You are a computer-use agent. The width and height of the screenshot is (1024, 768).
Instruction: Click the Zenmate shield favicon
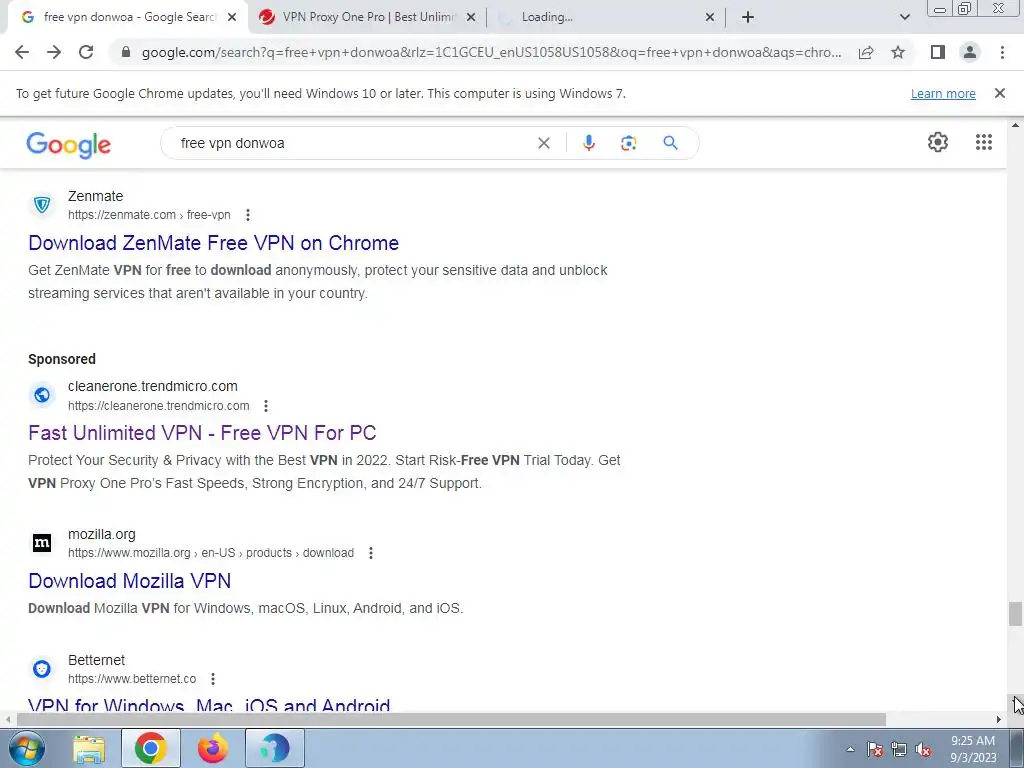pos(42,205)
